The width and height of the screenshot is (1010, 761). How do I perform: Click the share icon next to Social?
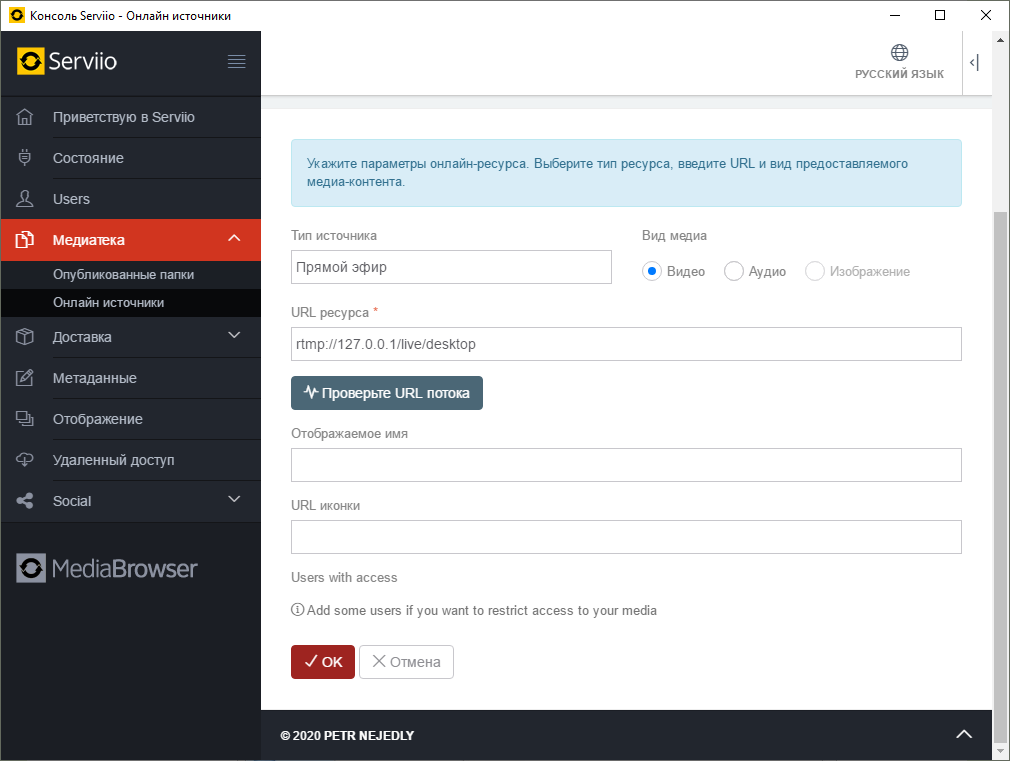(x=26, y=501)
